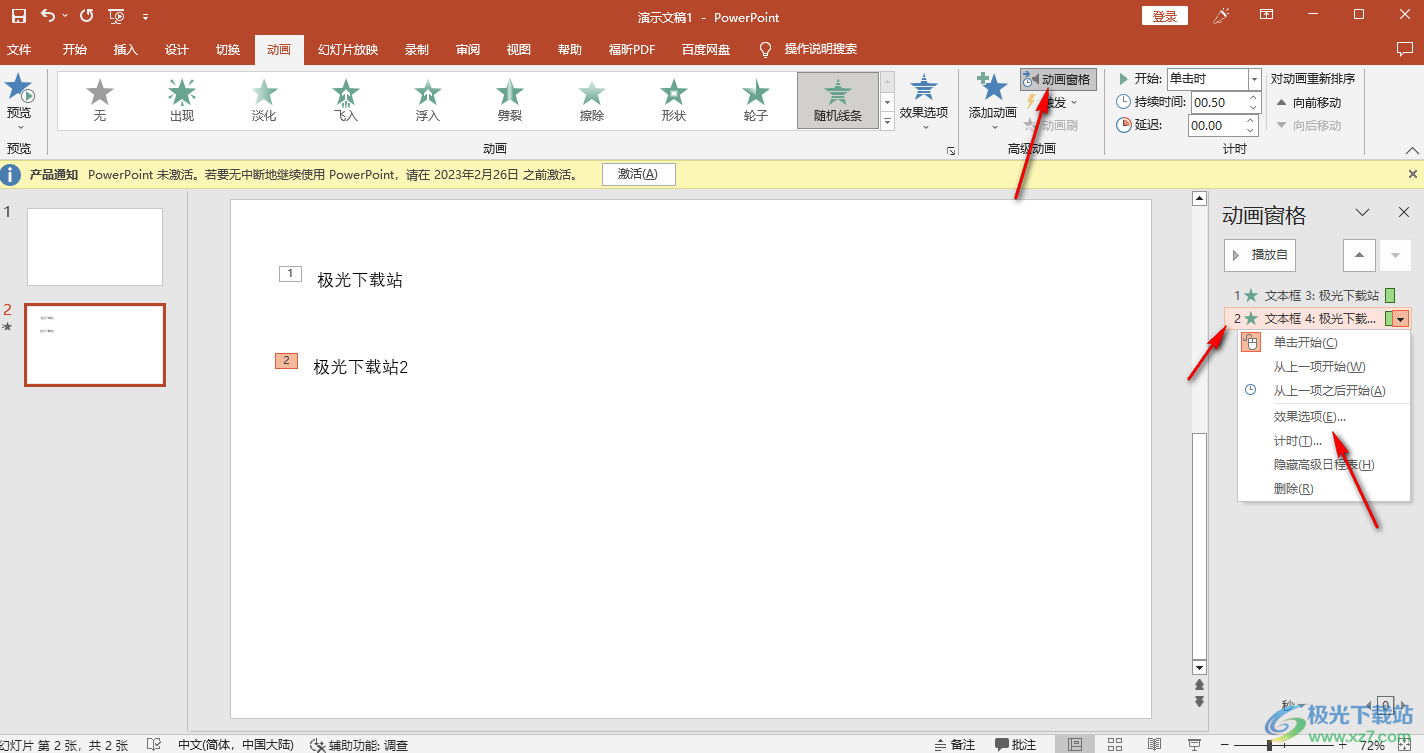Screen dimensions: 1424x753
Task: Click Add Animation (添加动画) button
Action: (x=992, y=101)
